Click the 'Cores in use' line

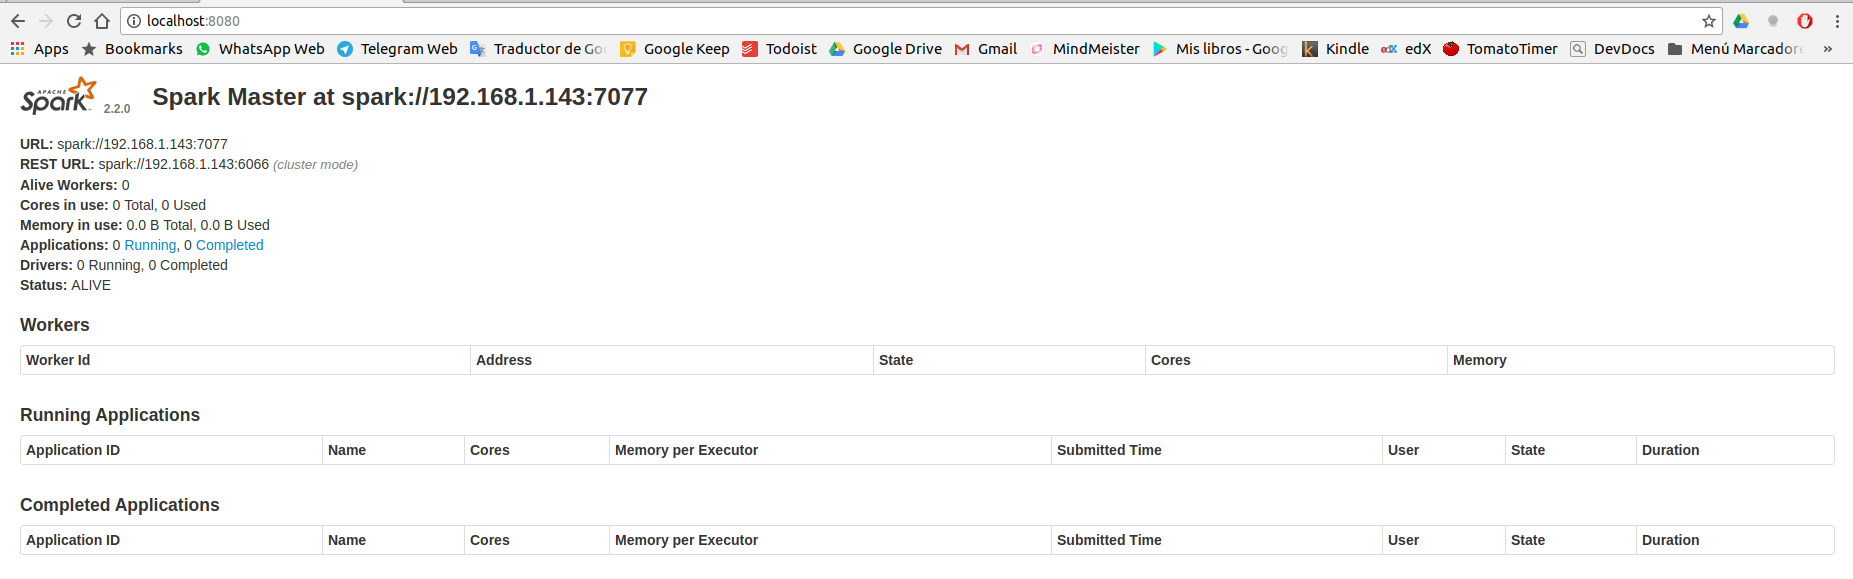[x=113, y=205]
